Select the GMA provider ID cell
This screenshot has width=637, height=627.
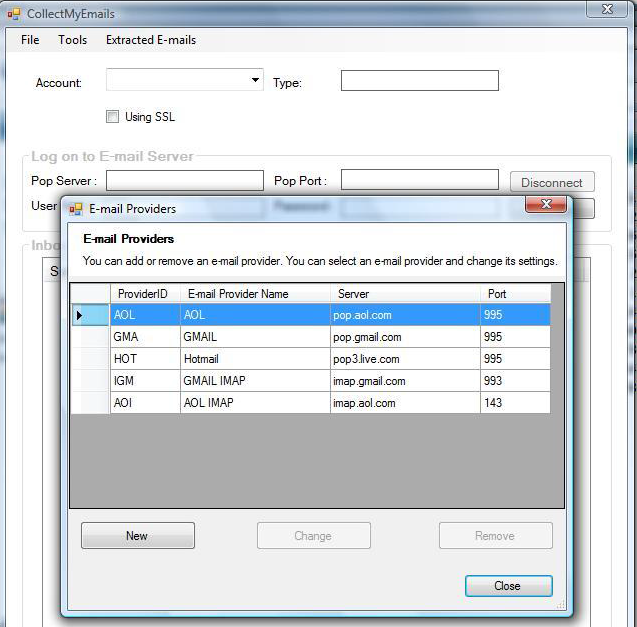click(x=145, y=337)
